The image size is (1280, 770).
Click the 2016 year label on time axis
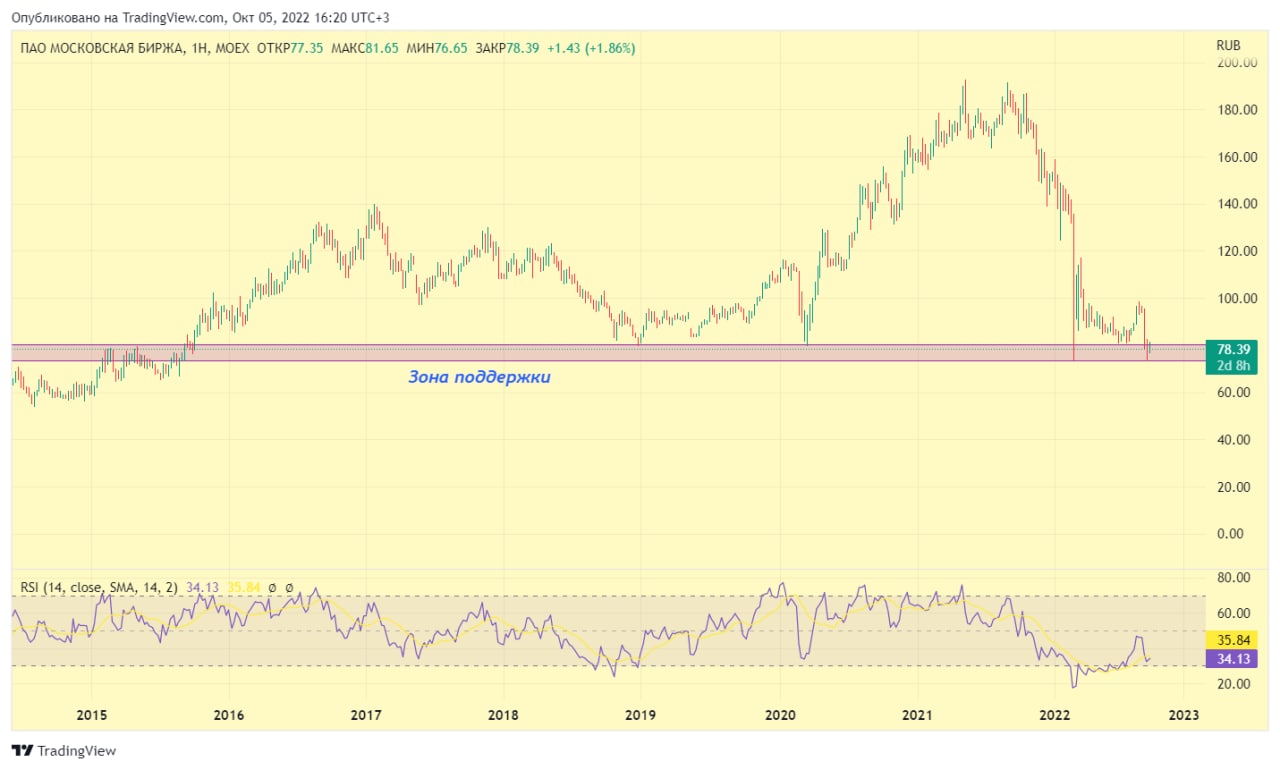click(x=229, y=715)
